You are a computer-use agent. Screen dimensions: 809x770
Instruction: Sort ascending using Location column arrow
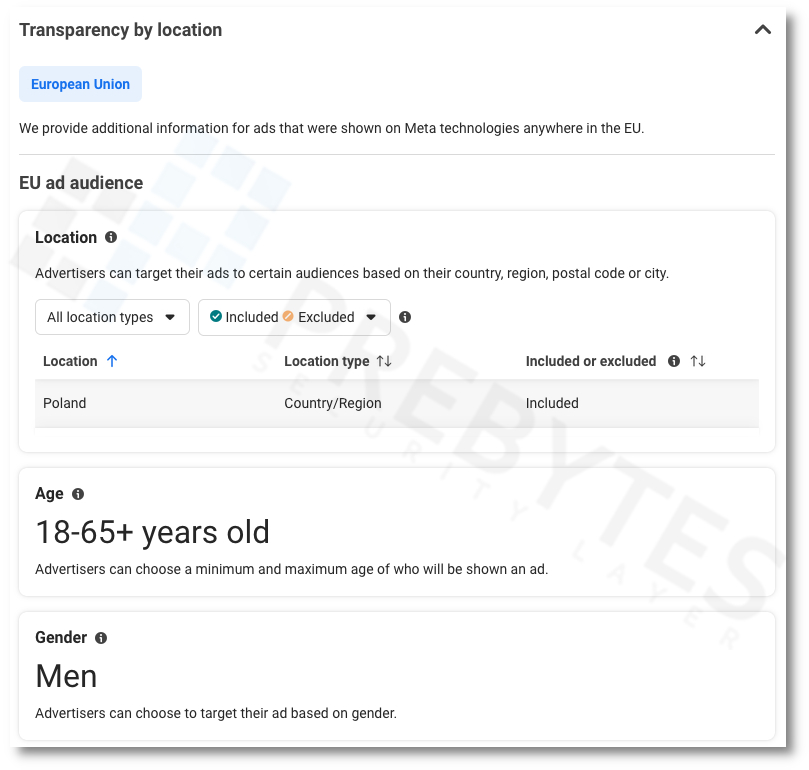tap(112, 361)
